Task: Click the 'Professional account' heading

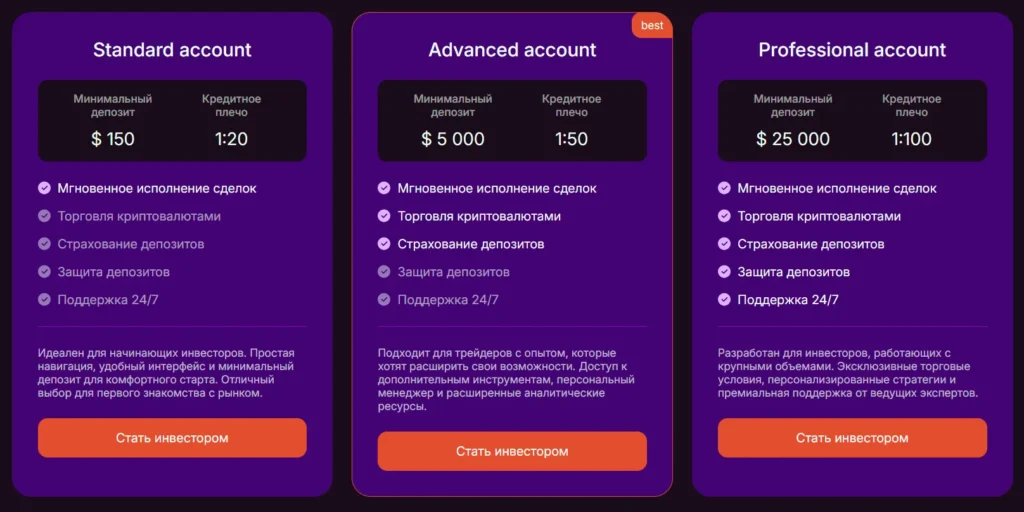Action: tap(852, 50)
